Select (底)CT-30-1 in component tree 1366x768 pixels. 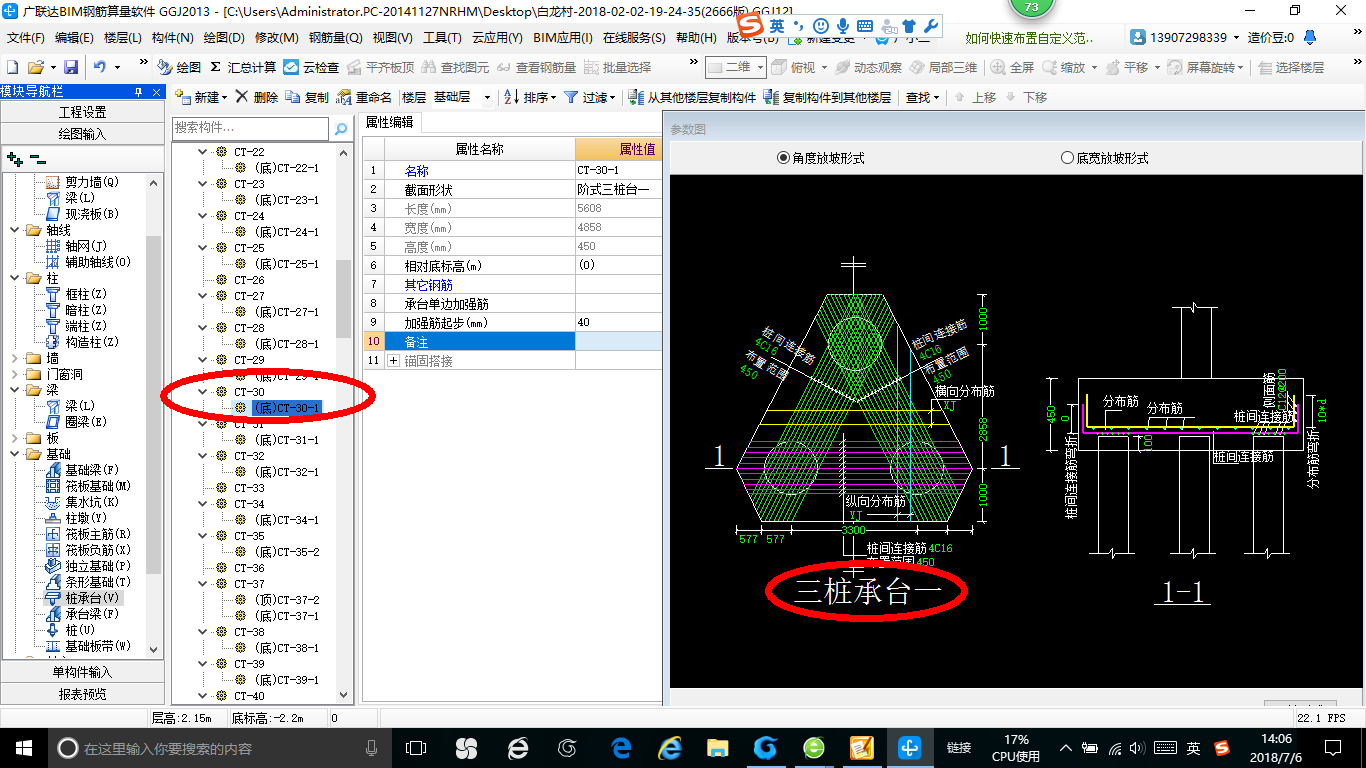286,408
